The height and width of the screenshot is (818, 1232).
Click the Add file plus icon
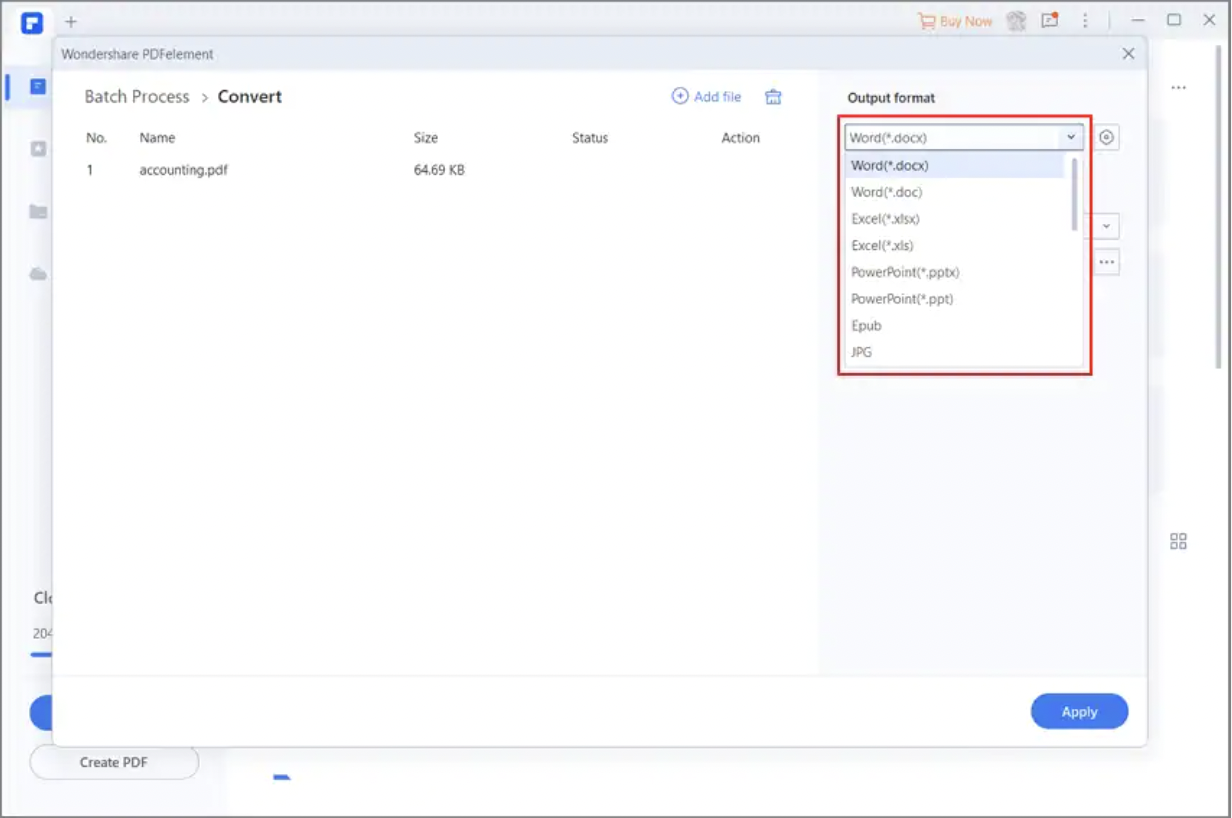pyautogui.click(x=680, y=96)
